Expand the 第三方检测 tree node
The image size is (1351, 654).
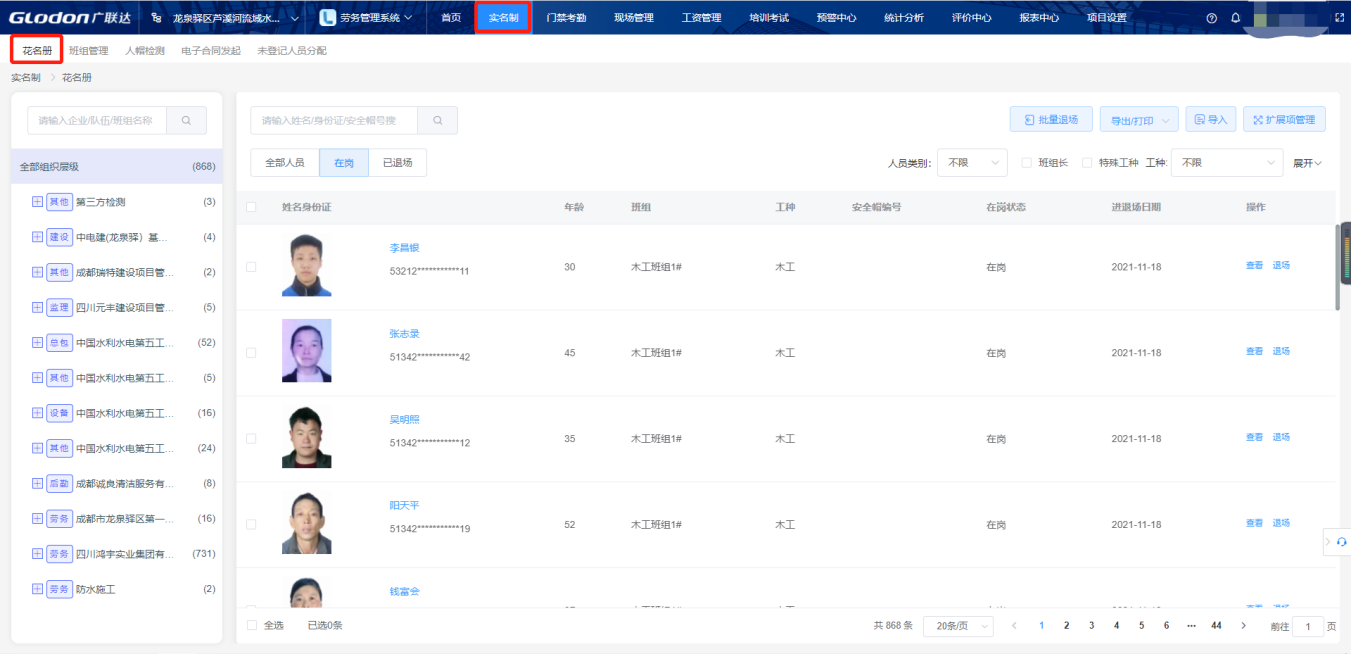coord(38,202)
